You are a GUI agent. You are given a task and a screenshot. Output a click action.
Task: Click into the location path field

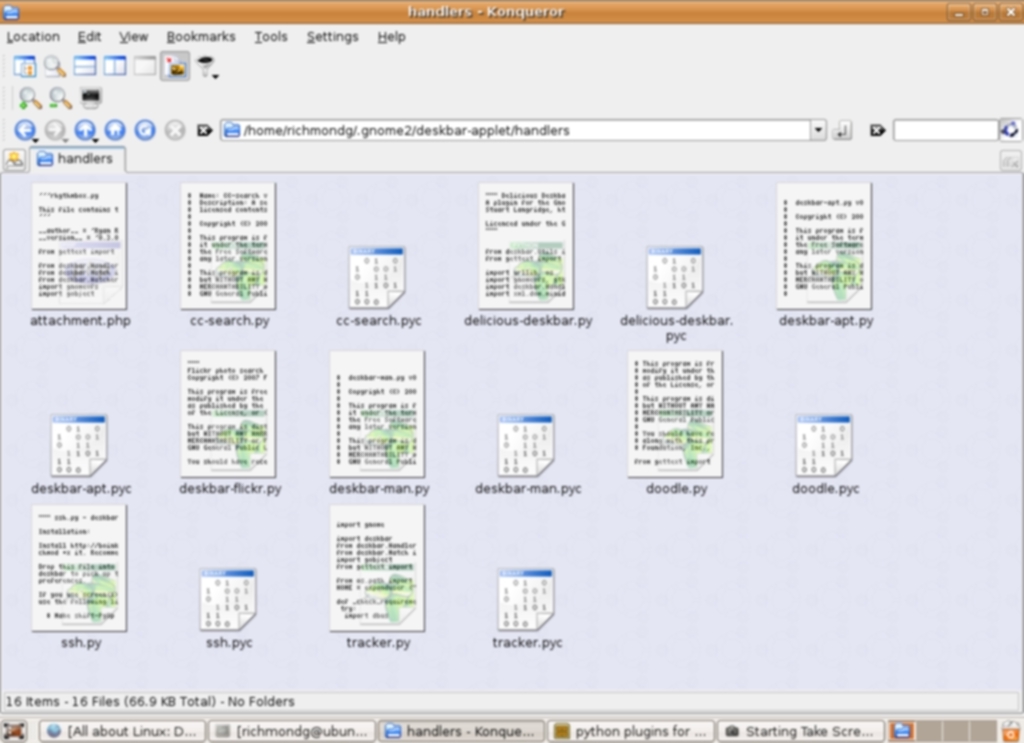click(516, 131)
